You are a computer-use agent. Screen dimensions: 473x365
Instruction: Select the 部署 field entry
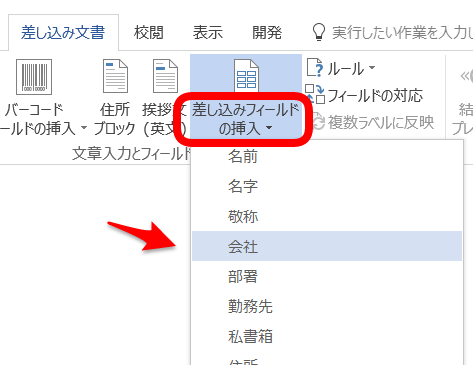pos(327,276)
